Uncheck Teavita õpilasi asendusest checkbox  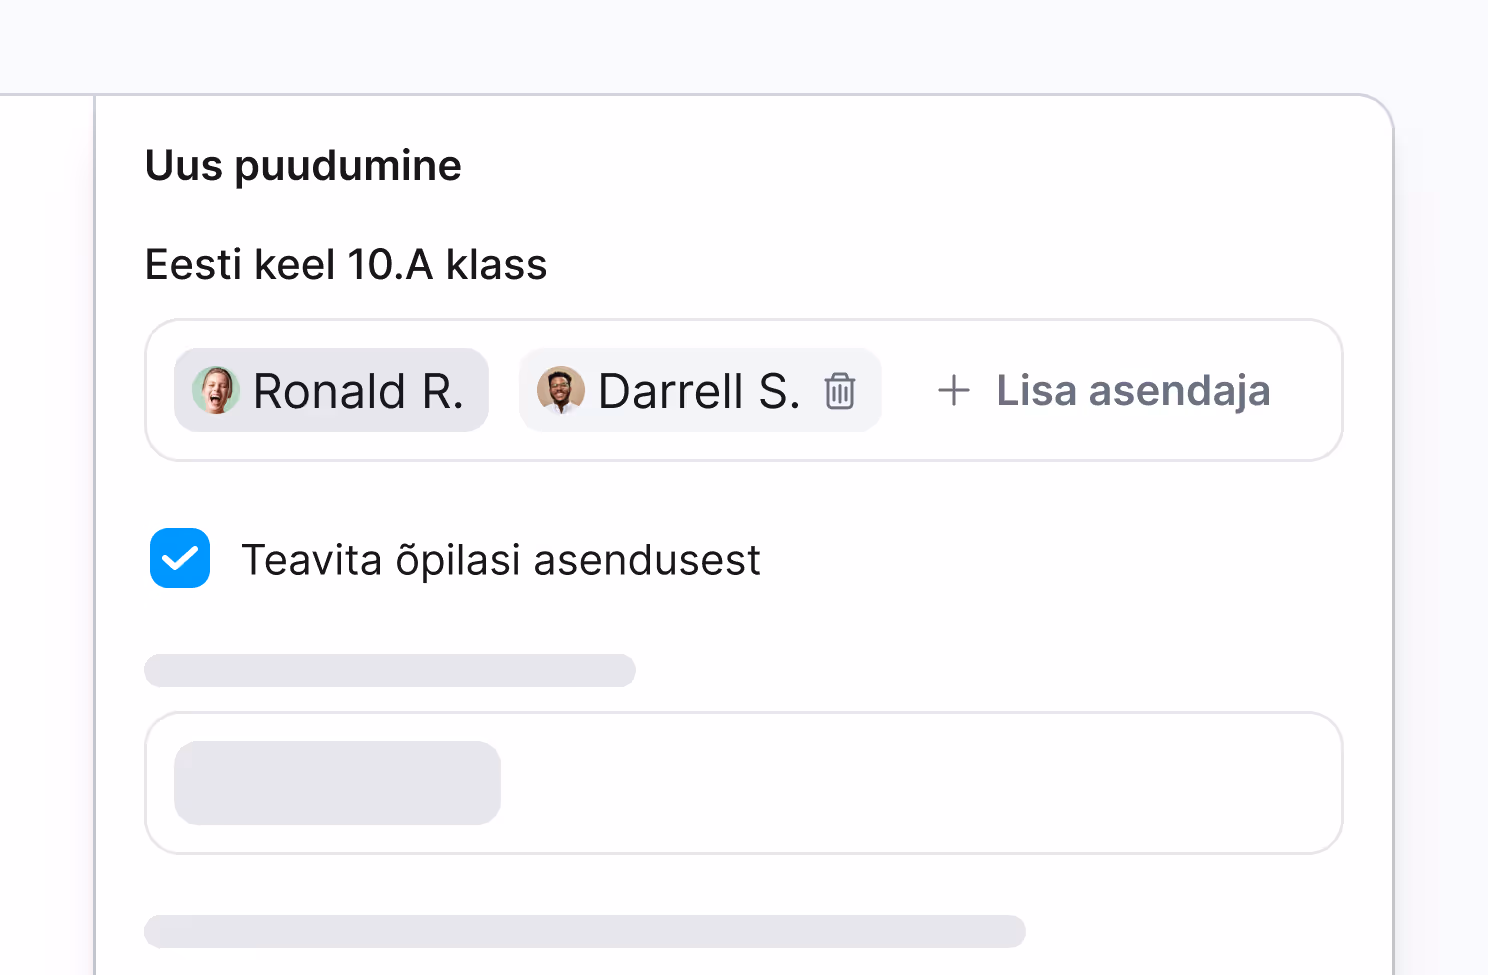[x=180, y=558]
